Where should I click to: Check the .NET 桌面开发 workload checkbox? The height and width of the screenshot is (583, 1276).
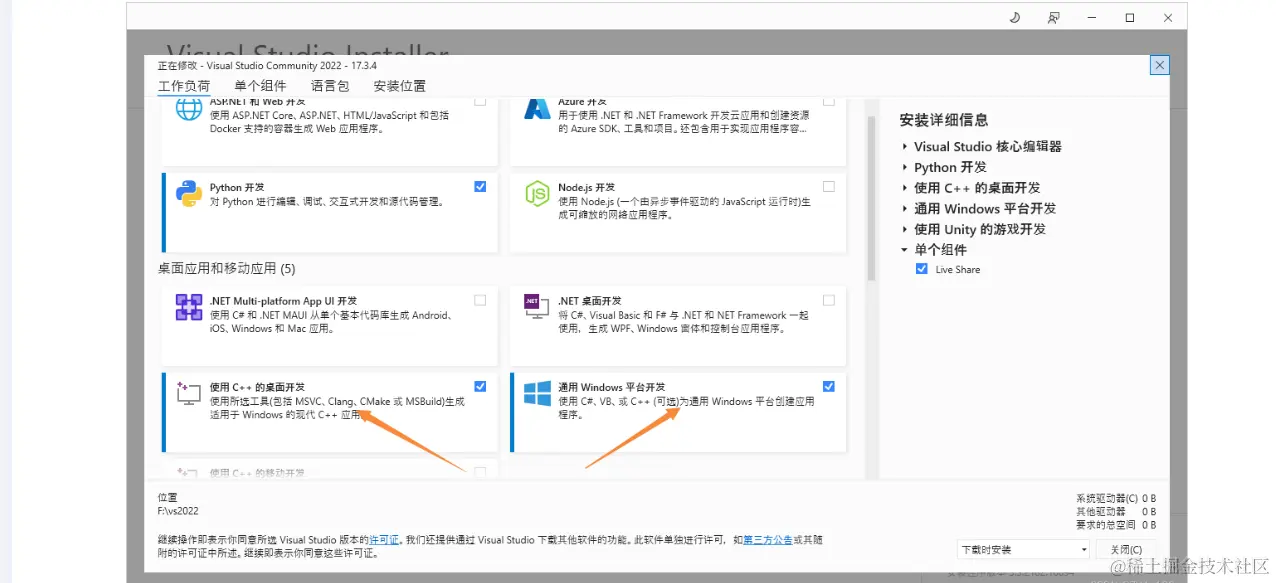pyautogui.click(x=829, y=300)
